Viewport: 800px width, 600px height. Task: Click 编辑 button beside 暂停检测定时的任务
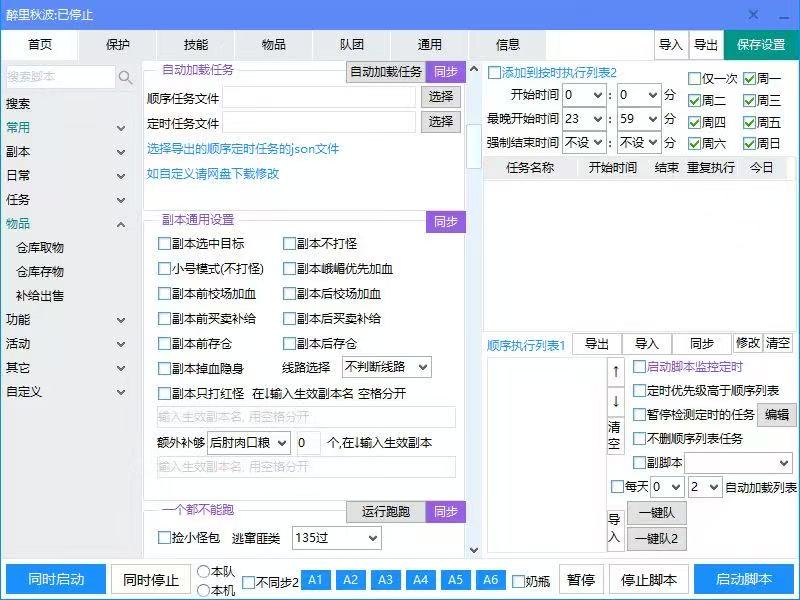coord(777,415)
